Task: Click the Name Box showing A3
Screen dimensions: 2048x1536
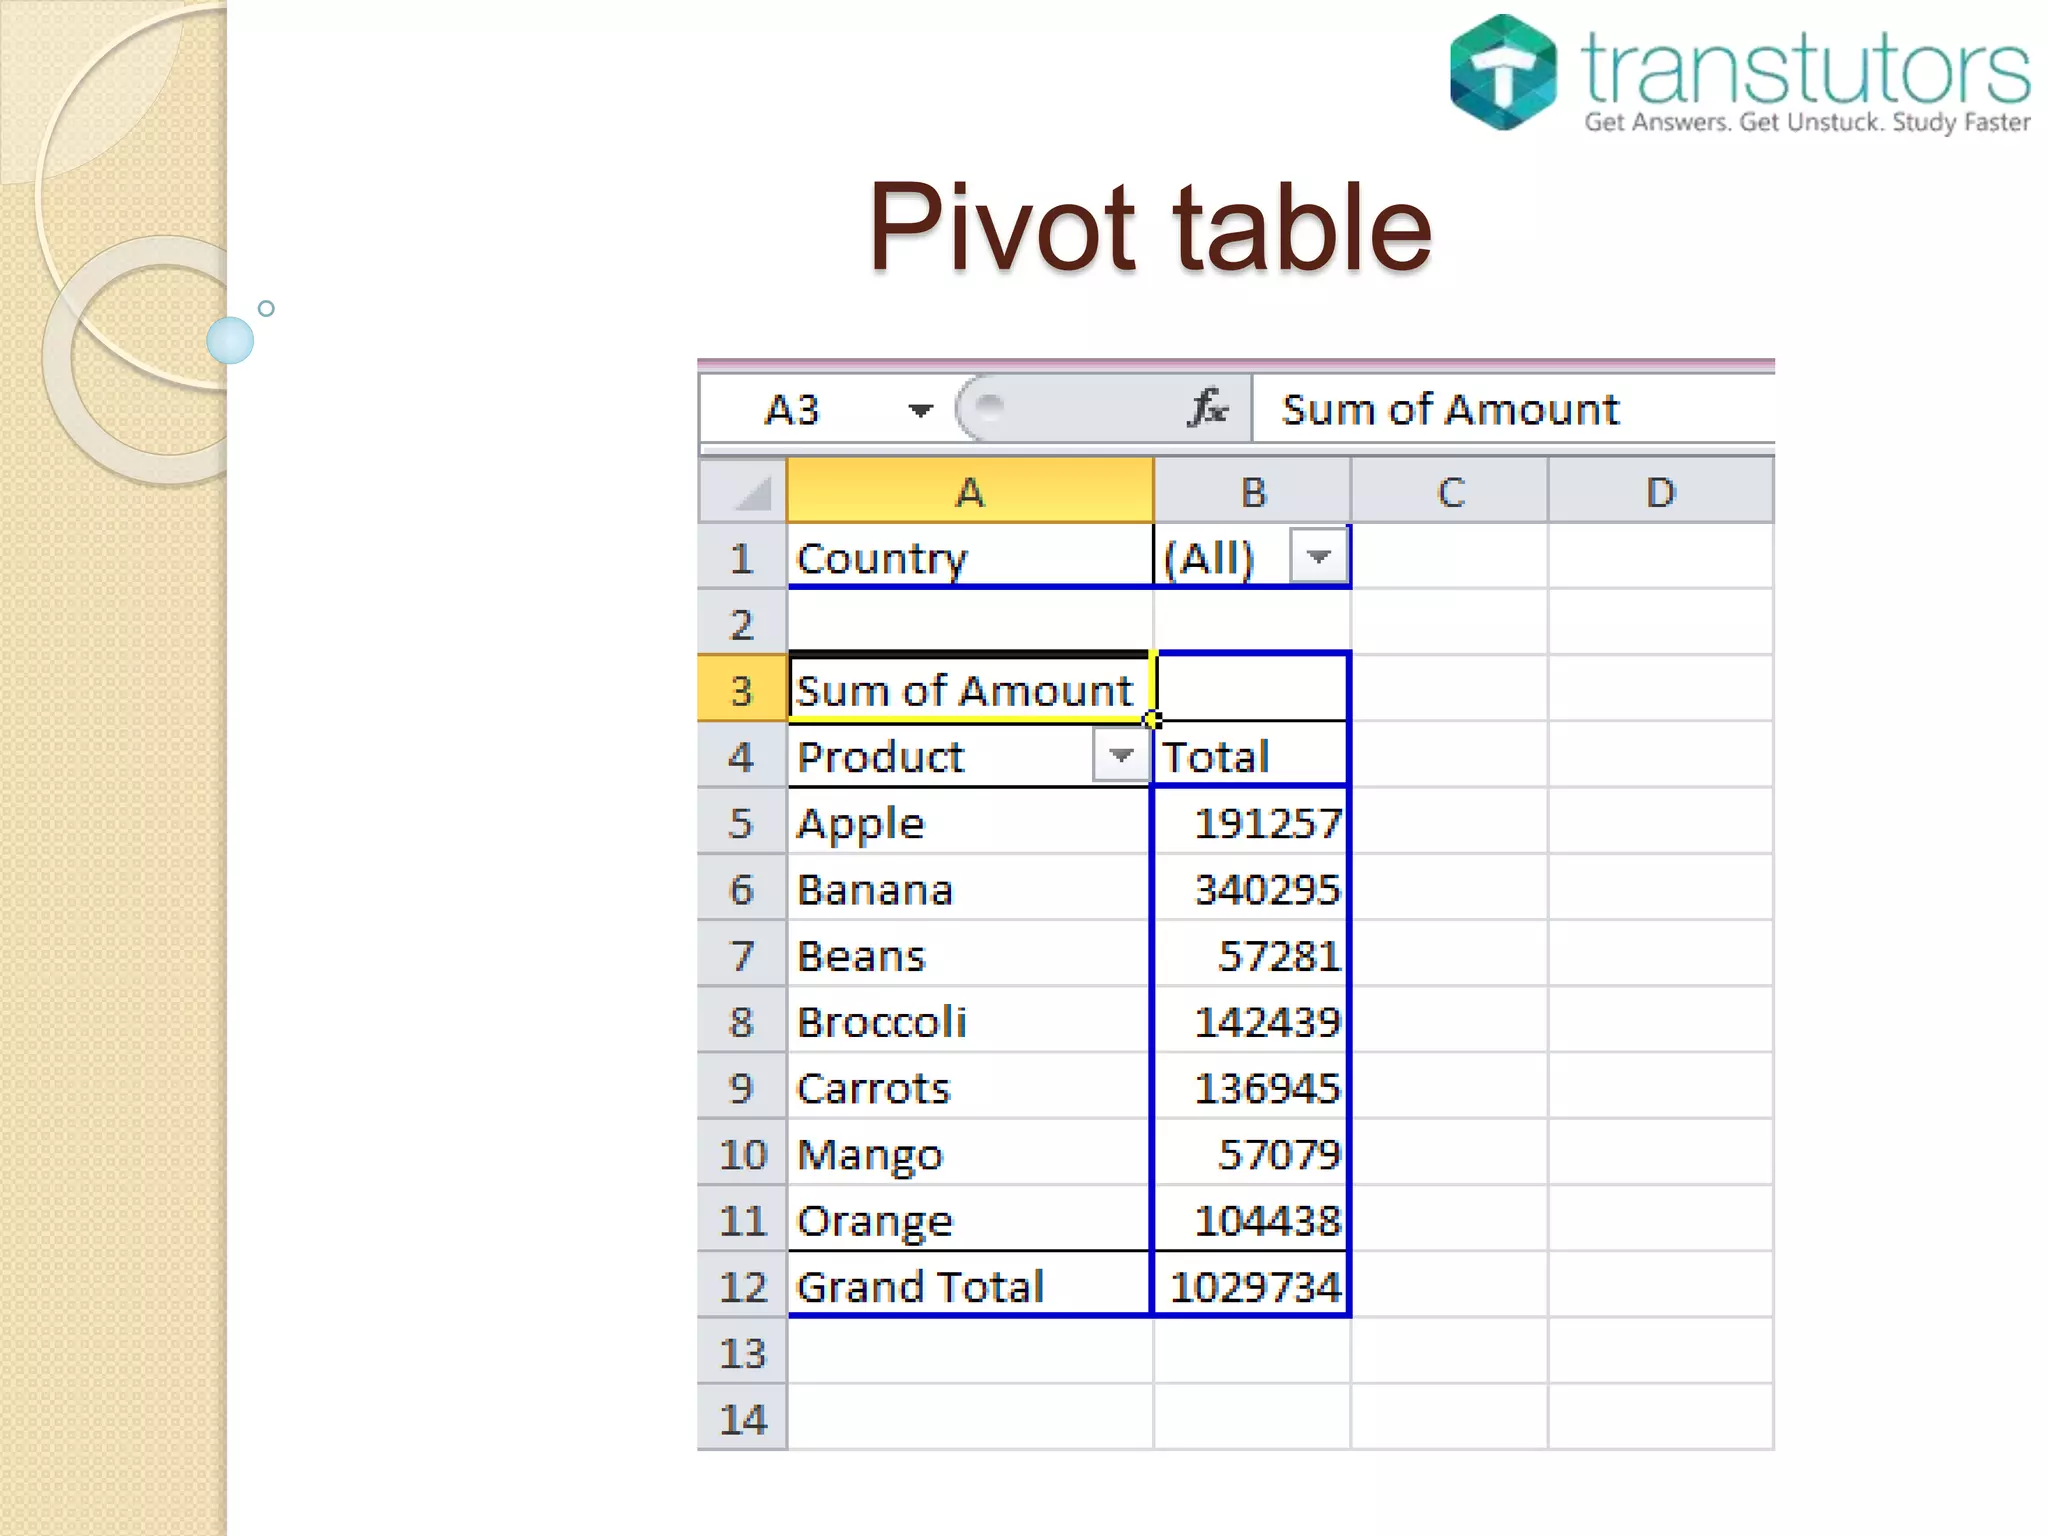Action: (792, 409)
